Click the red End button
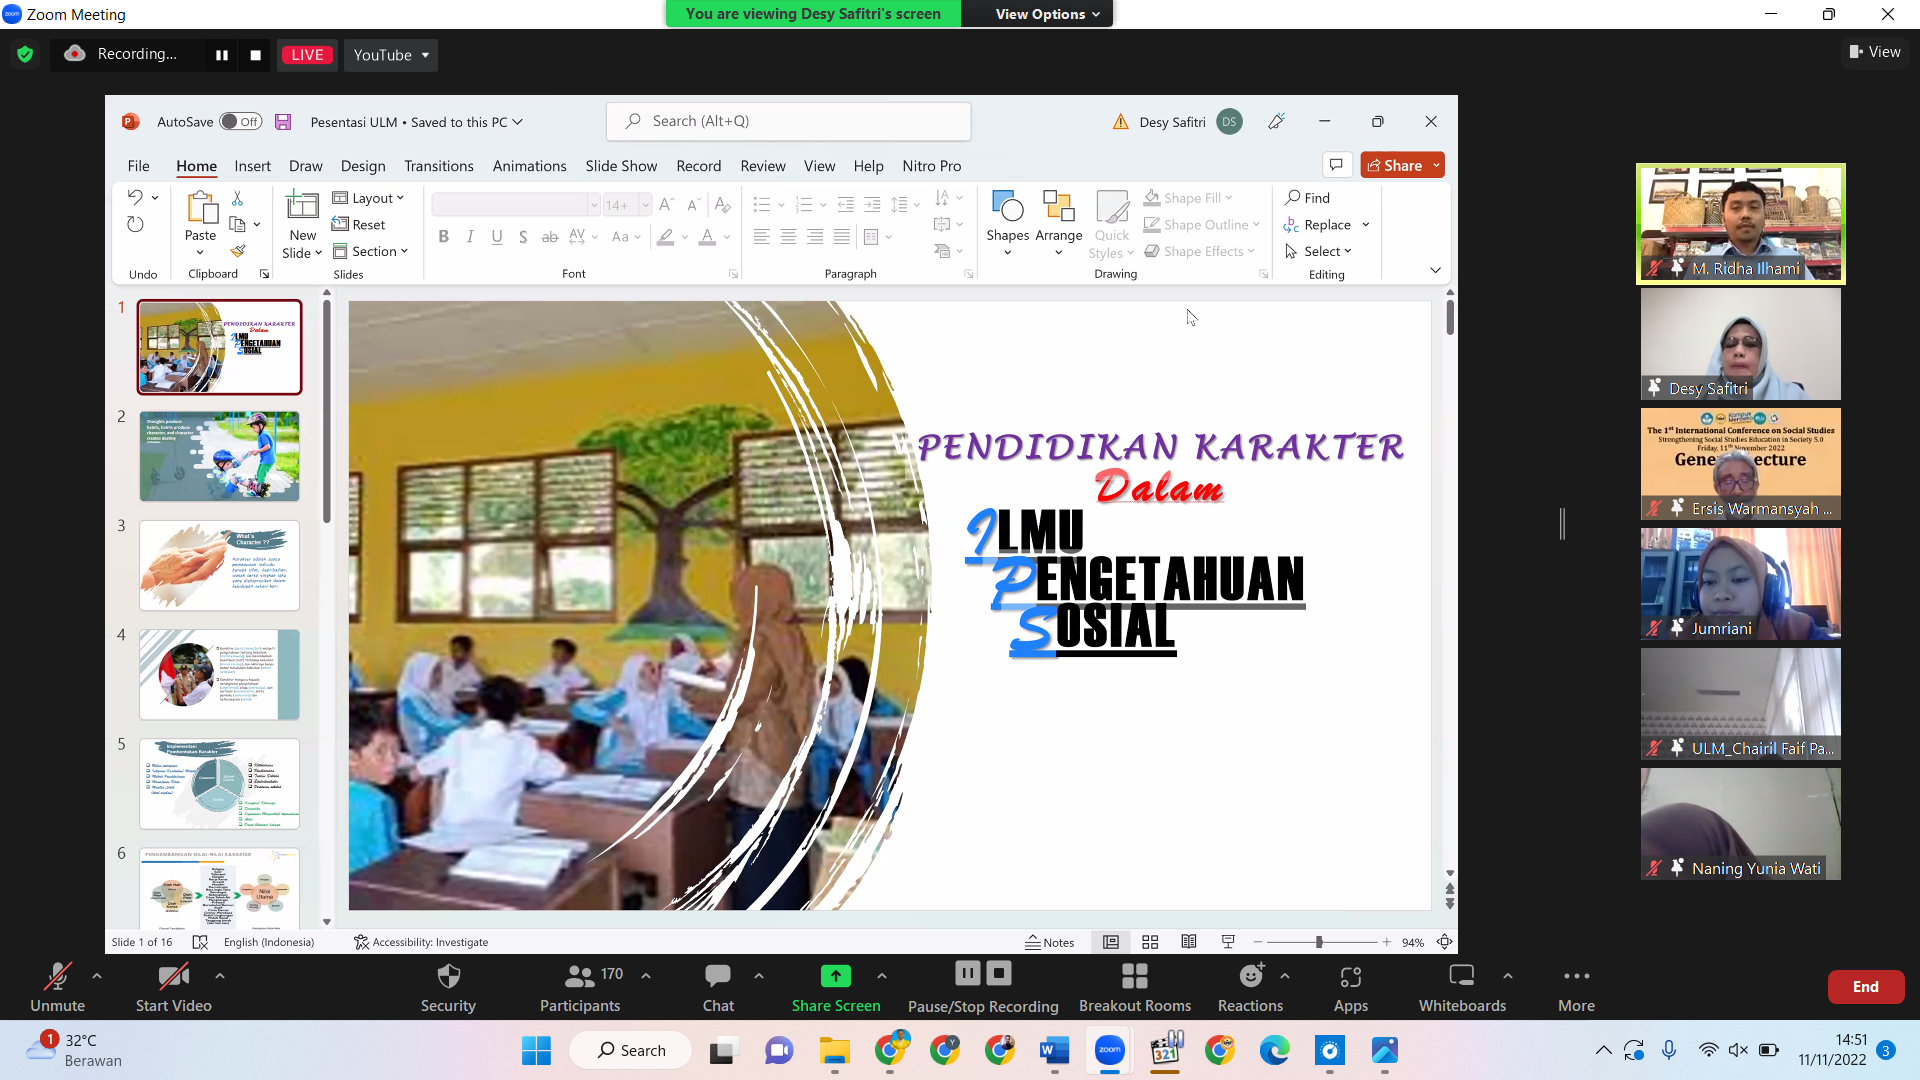This screenshot has height=1080, width=1920. click(1866, 987)
